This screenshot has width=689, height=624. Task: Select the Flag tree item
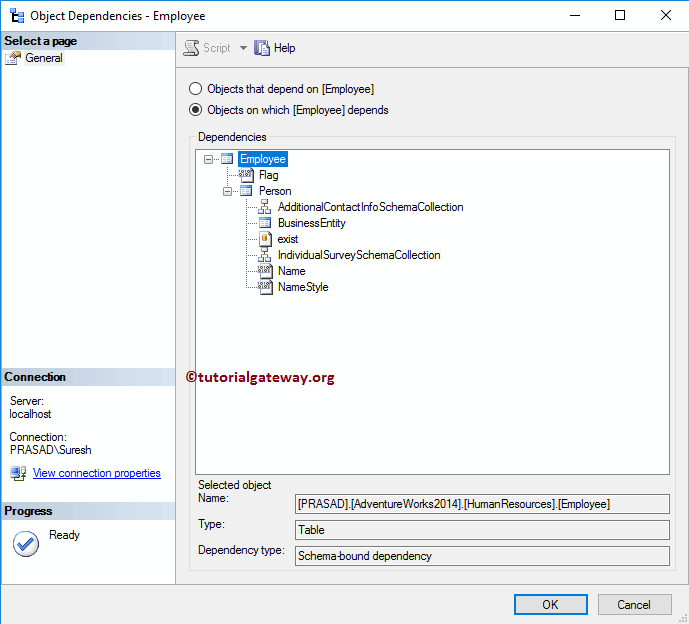click(x=268, y=175)
